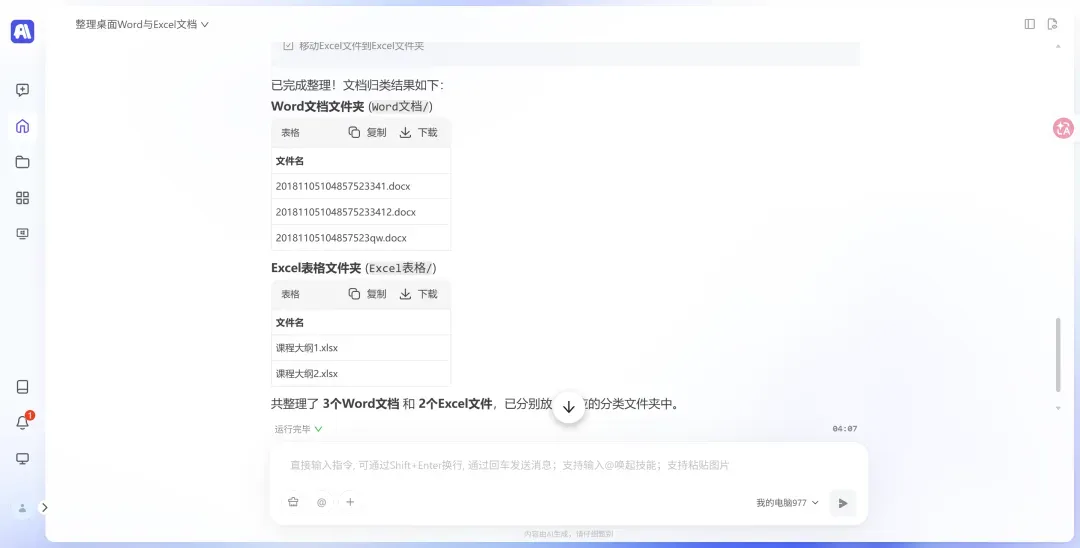Click the @ mention icon
Image resolution: width=1080 pixels, height=548 pixels.
click(x=321, y=503)
